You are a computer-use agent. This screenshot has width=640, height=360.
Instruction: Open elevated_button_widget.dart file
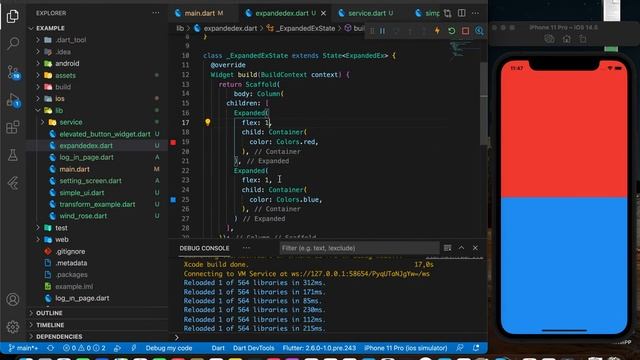[104, 134]
